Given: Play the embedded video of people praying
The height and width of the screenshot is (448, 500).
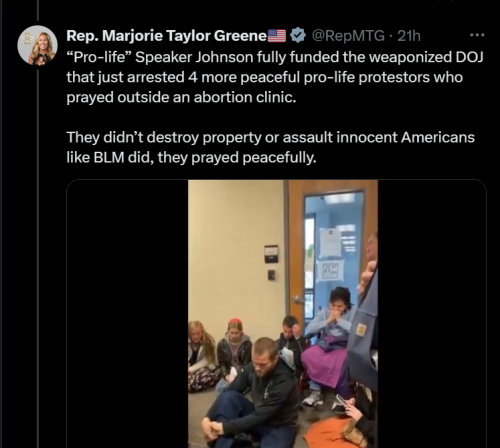Looking at the screenshot, I should point(283,314).
